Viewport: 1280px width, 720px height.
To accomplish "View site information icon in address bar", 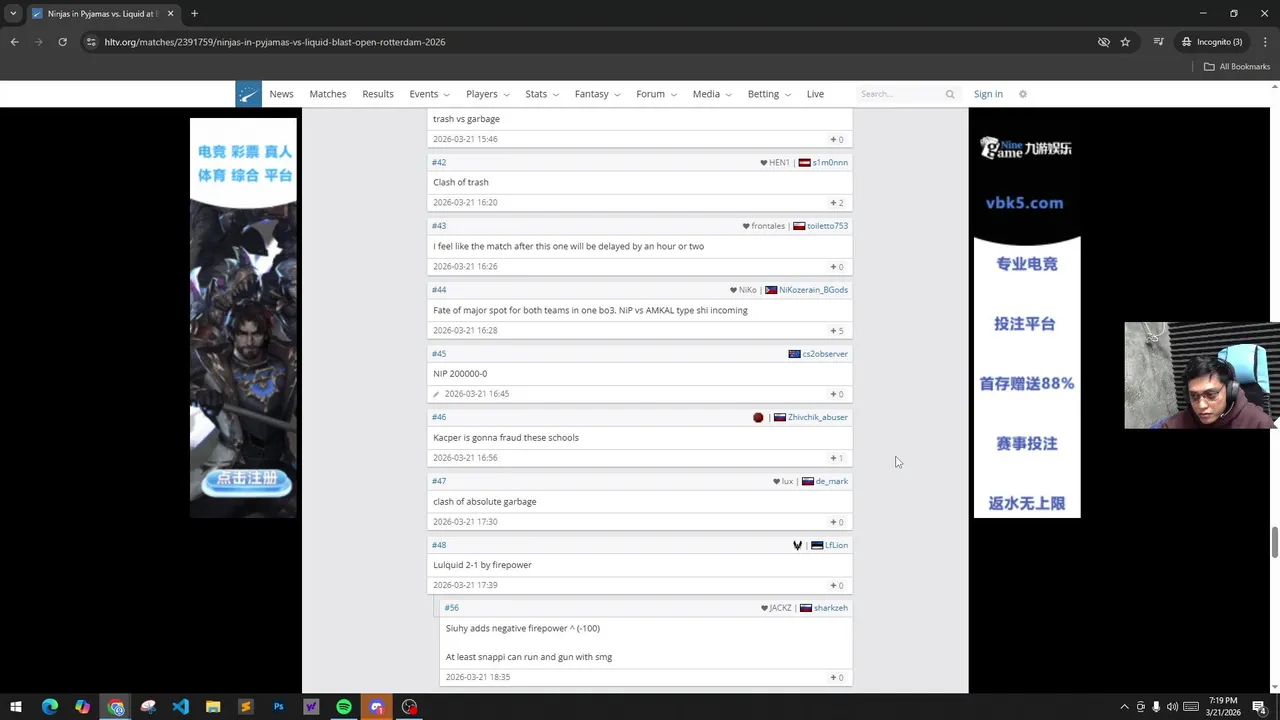I will point(91,42).
